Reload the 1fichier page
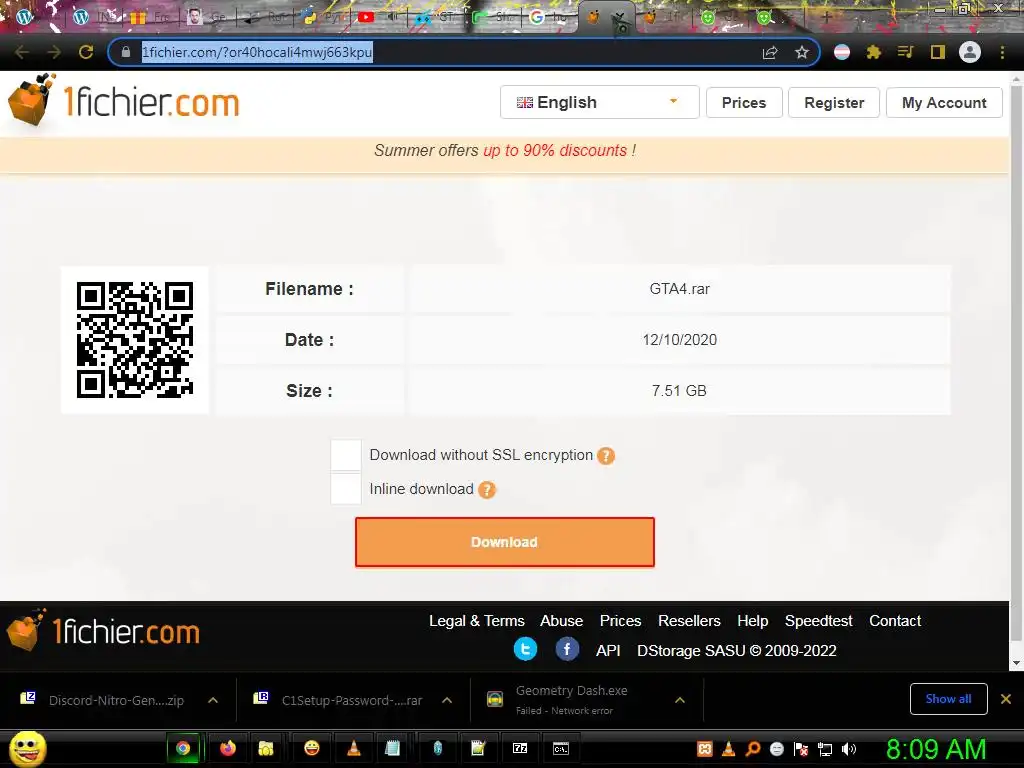This screenshot has height=768, width=1024. (x=86, y=52)
